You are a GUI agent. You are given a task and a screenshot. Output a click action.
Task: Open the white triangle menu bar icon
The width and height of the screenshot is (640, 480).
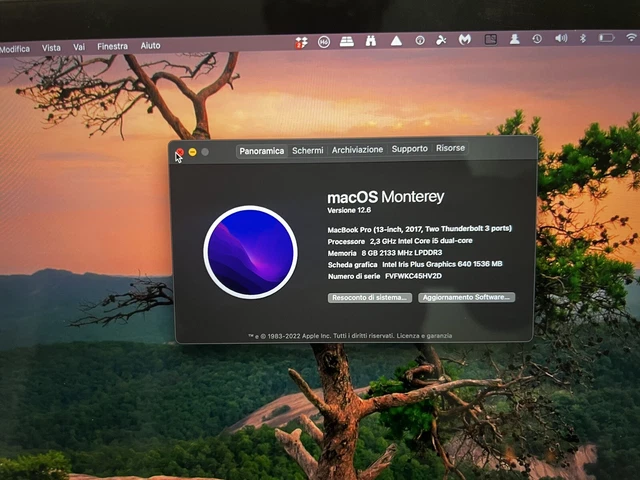(x=396, y=40)
